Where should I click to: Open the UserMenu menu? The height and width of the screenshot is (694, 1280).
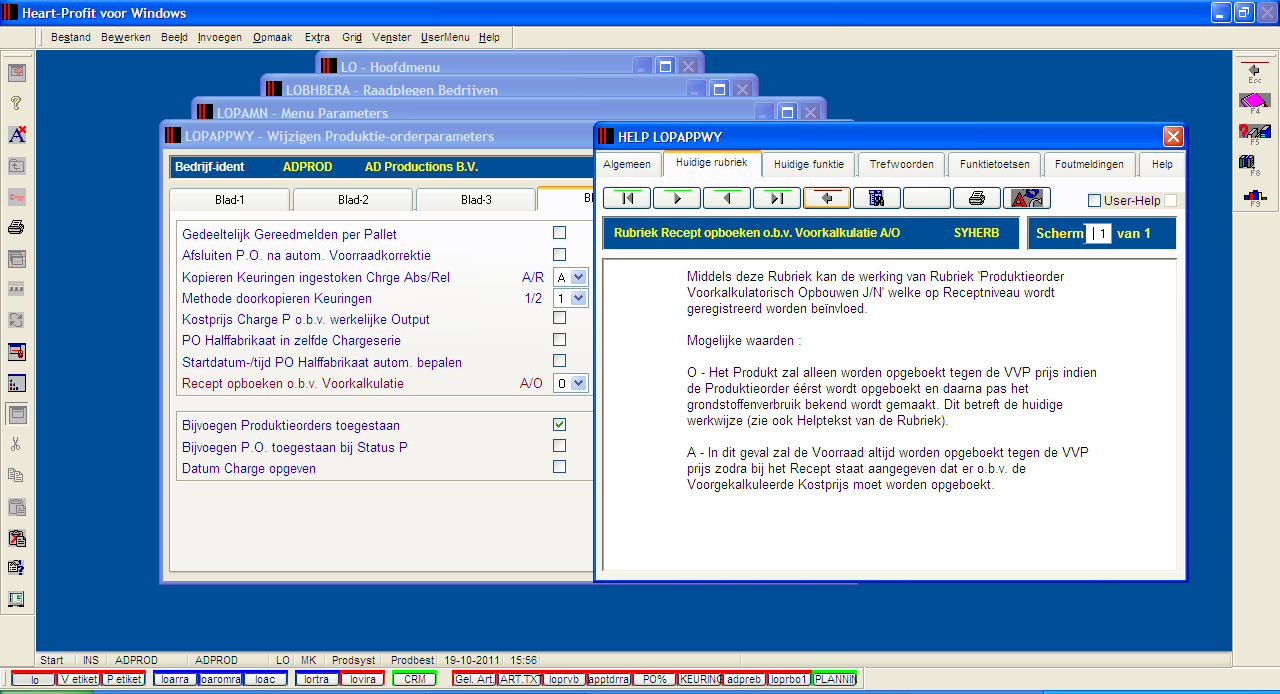[x=445, y=37]
